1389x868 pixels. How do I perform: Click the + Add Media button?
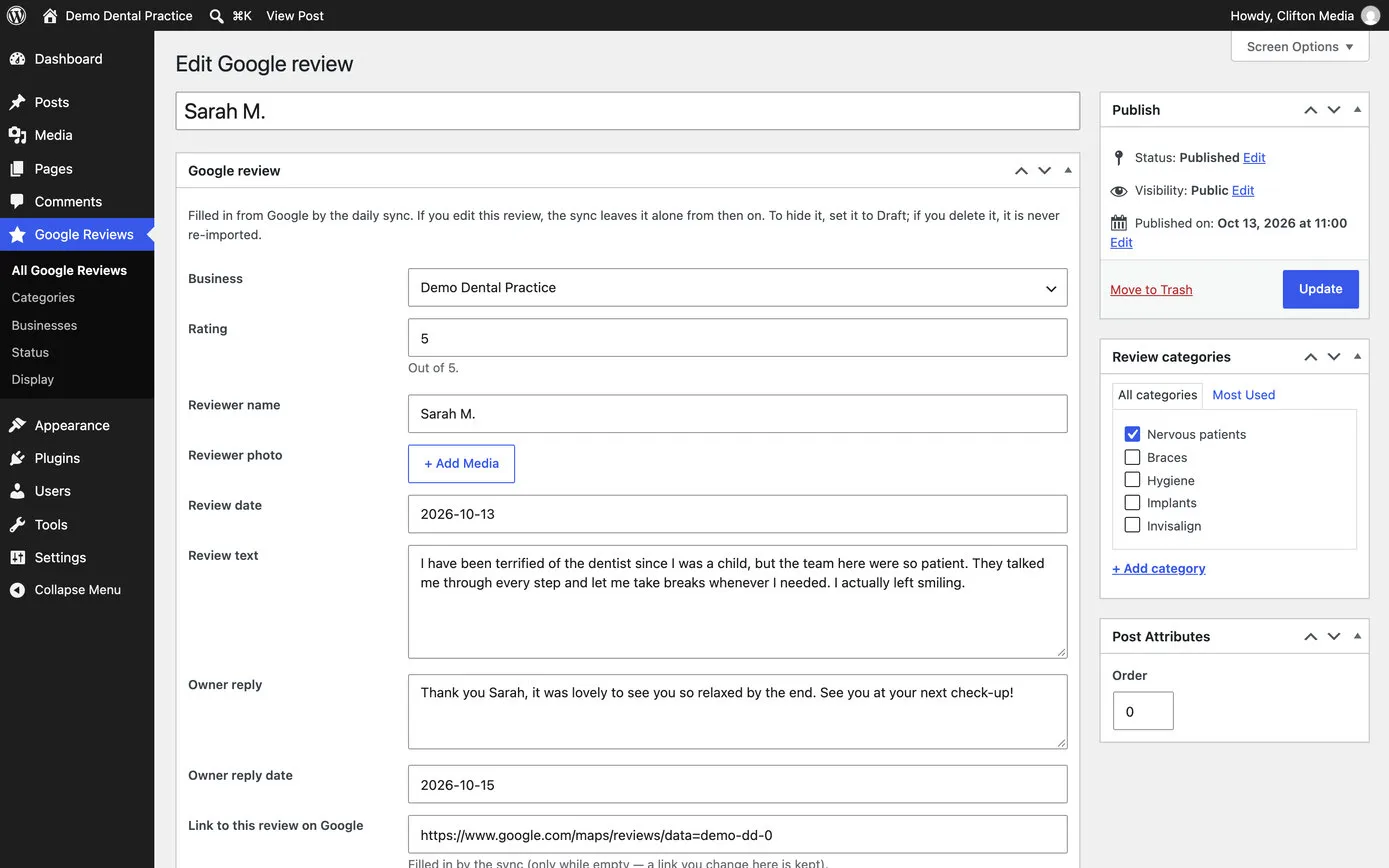(461, 464)
